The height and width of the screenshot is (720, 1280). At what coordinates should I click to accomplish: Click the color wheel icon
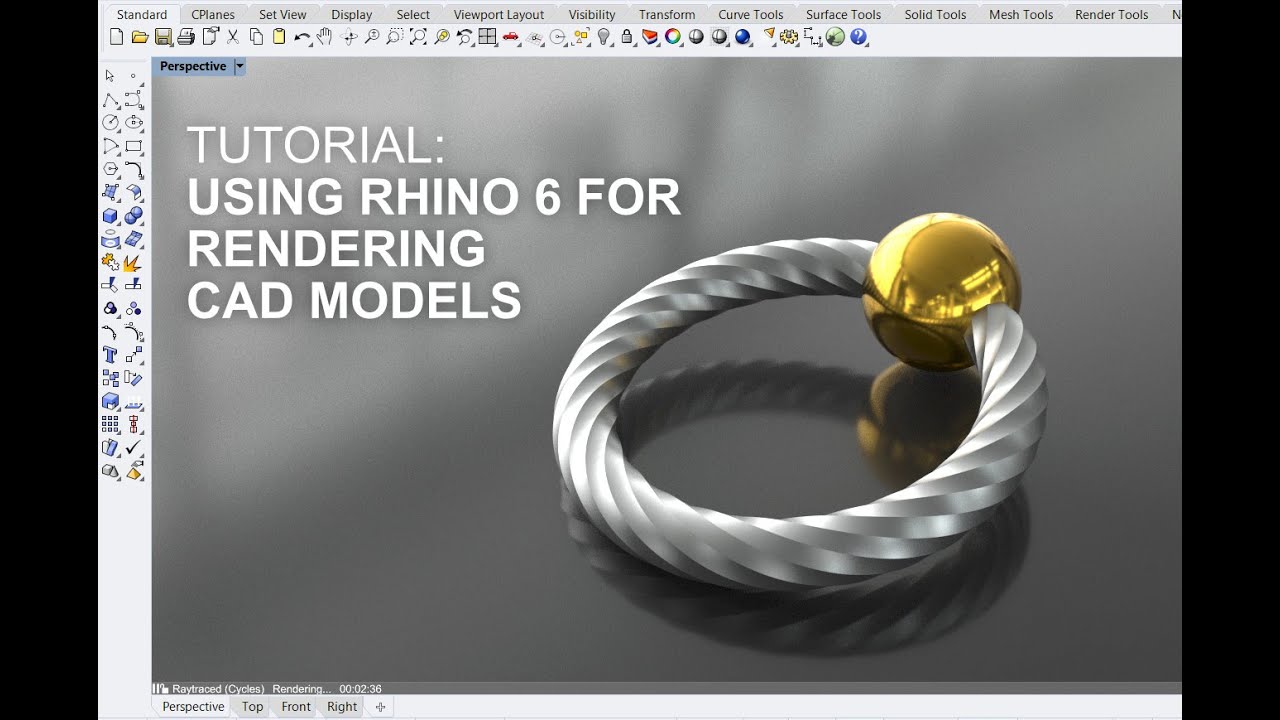pyautogui.click(x=673, y=37)
